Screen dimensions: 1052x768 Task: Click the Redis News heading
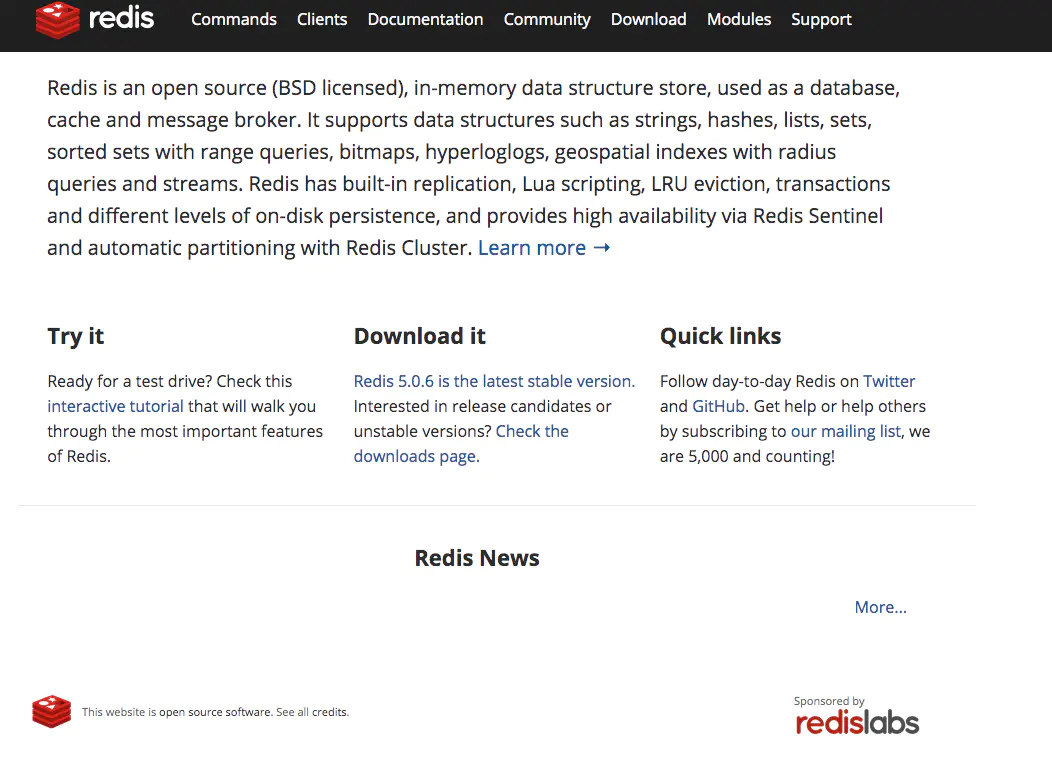tap(477, 558)
